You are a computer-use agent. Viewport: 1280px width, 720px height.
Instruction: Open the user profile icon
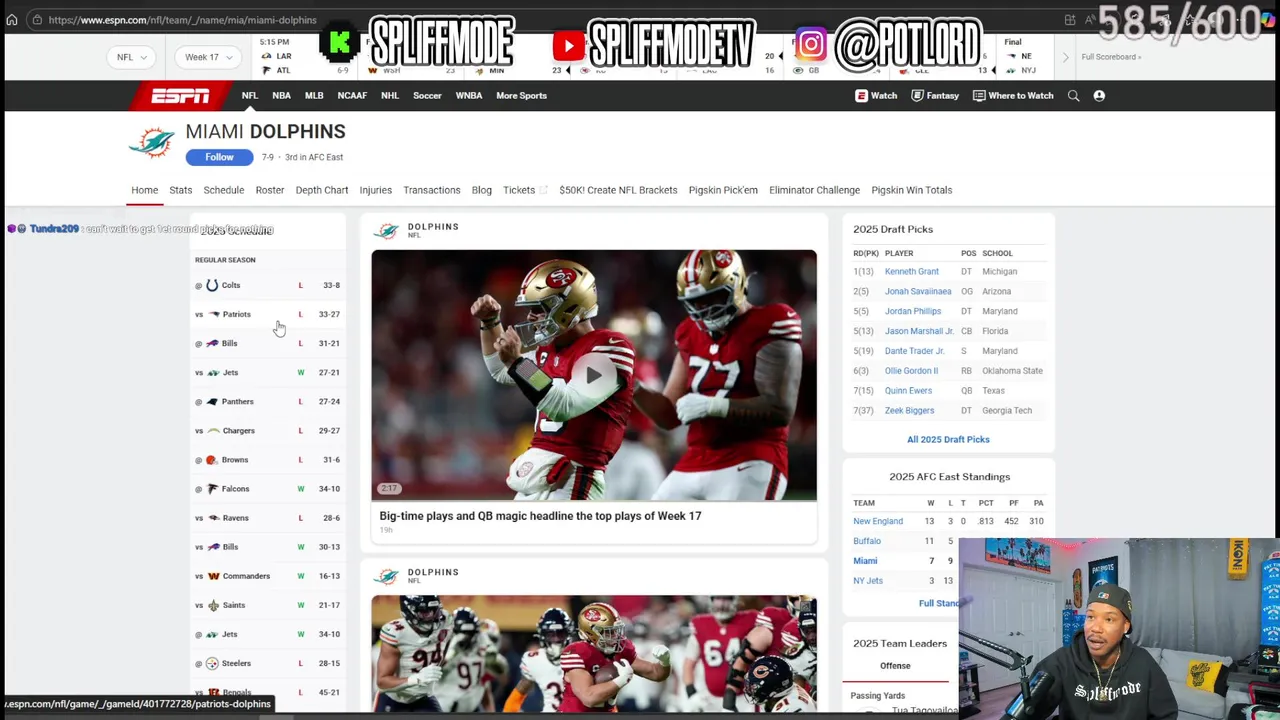point(1099,96)
